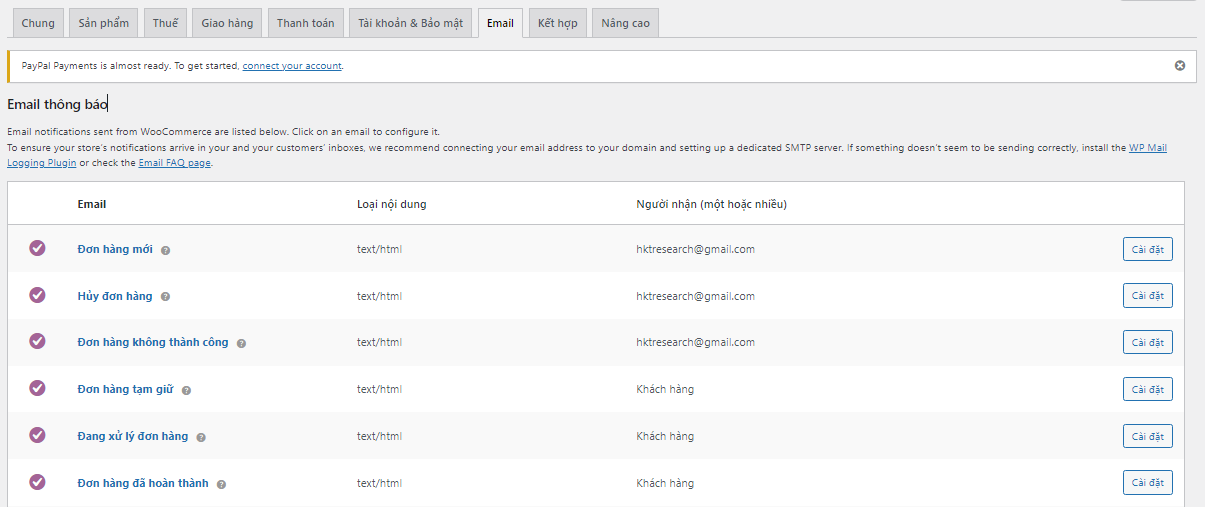Open Đơn hàng không thành công email link

pyautogui.click(x=153, y=342)
